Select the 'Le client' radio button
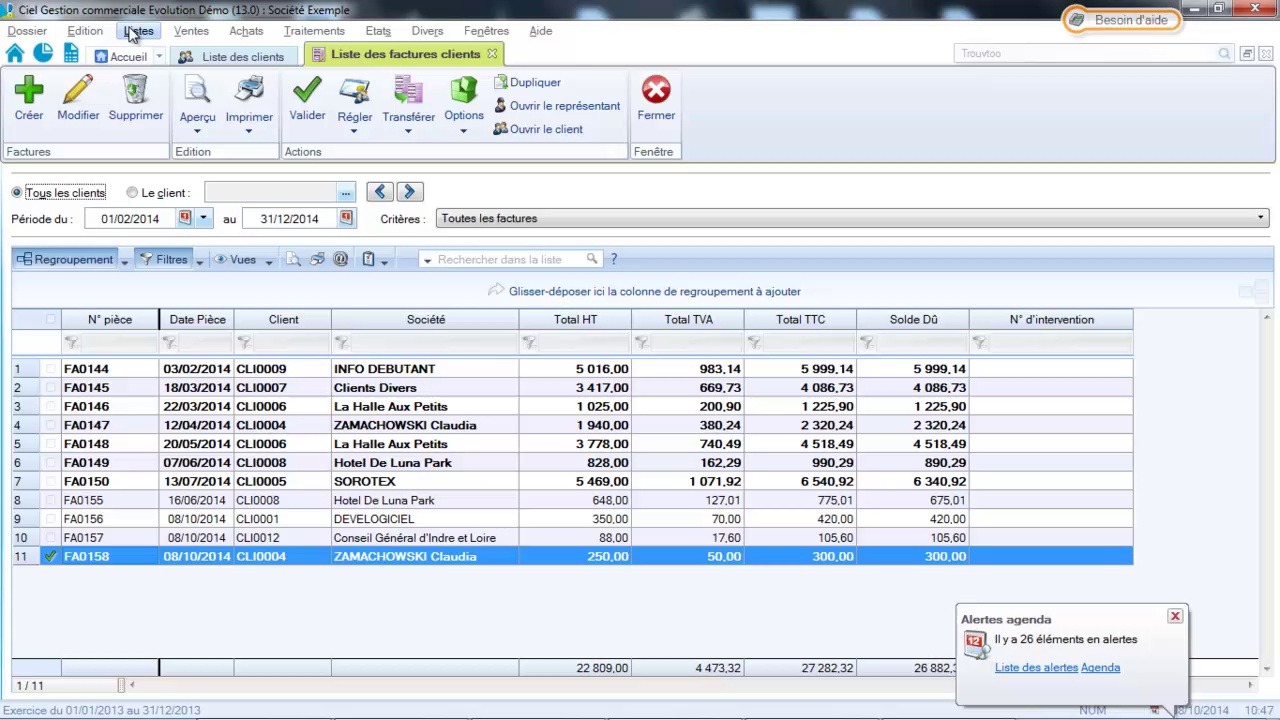Screen dimensions: 1280x720 132,193
